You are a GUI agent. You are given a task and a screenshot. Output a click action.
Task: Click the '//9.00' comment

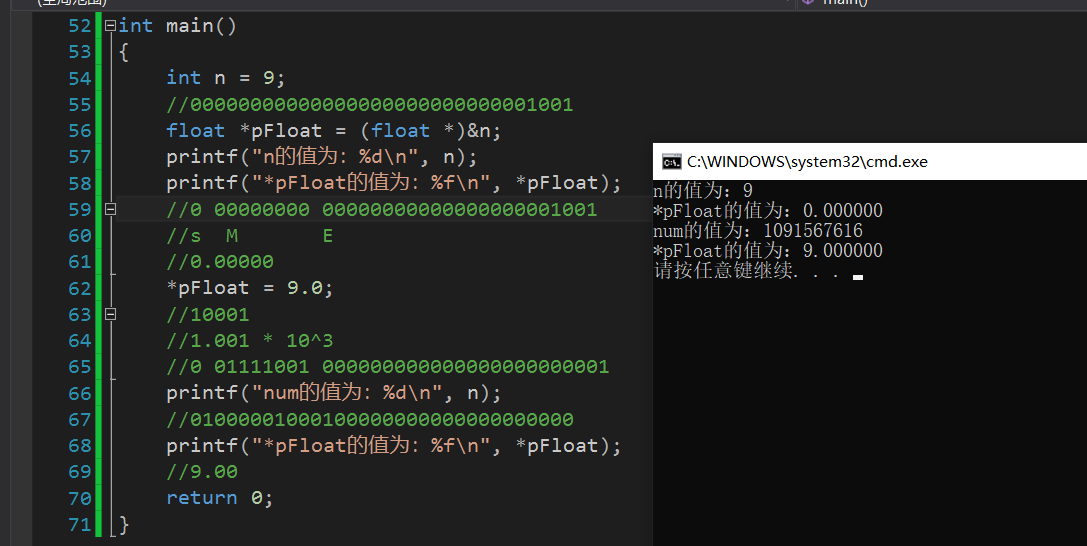pyautogui.click(x=202, y=472)
